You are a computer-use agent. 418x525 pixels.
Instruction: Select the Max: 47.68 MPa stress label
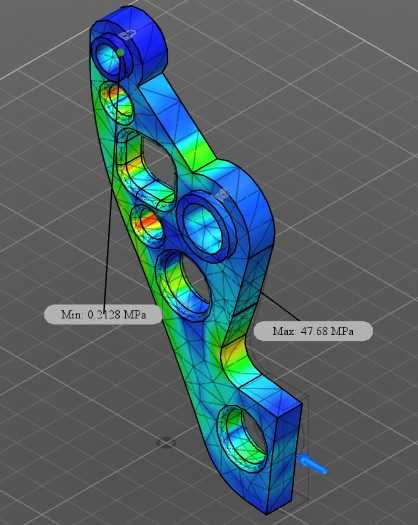(313, 331)
